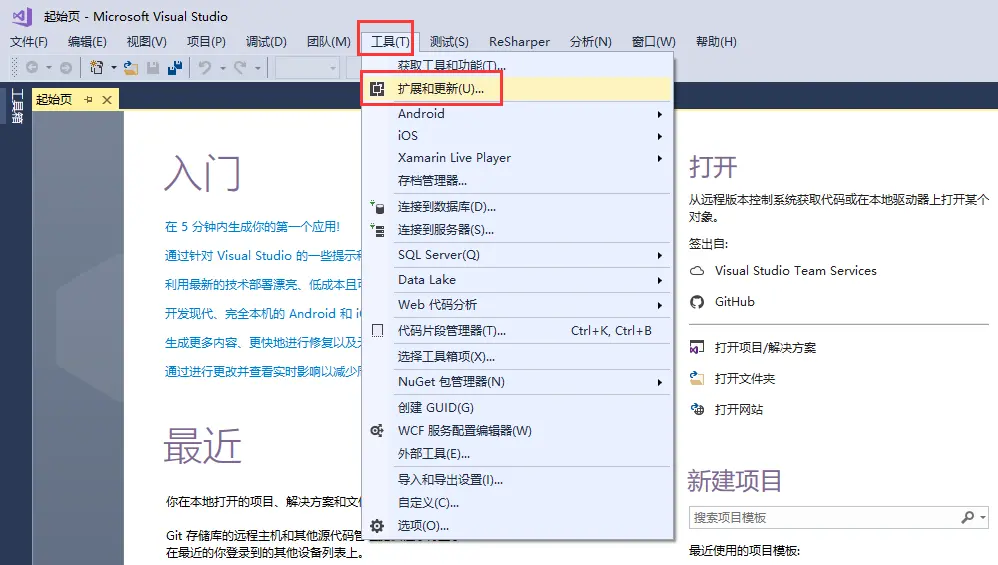Pin the 起始页 tab with pin icon
The height and width of the screenshot is (565, 998).
88,99
